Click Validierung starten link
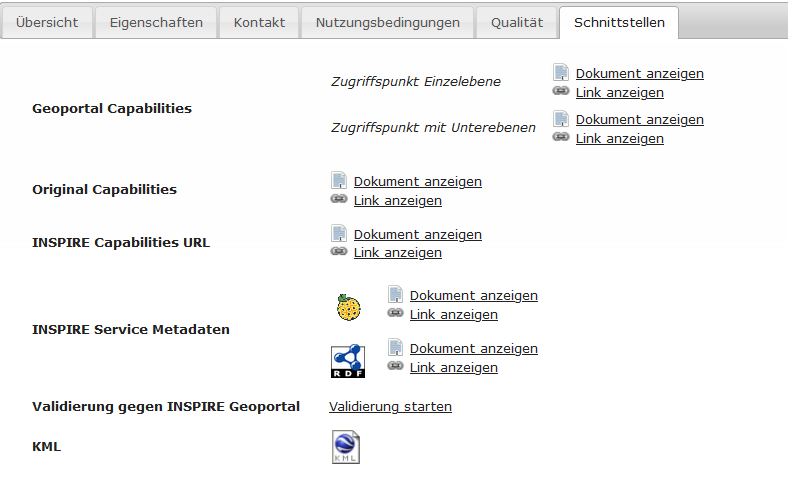Screen dimensions: 788x480 (390, 406)
